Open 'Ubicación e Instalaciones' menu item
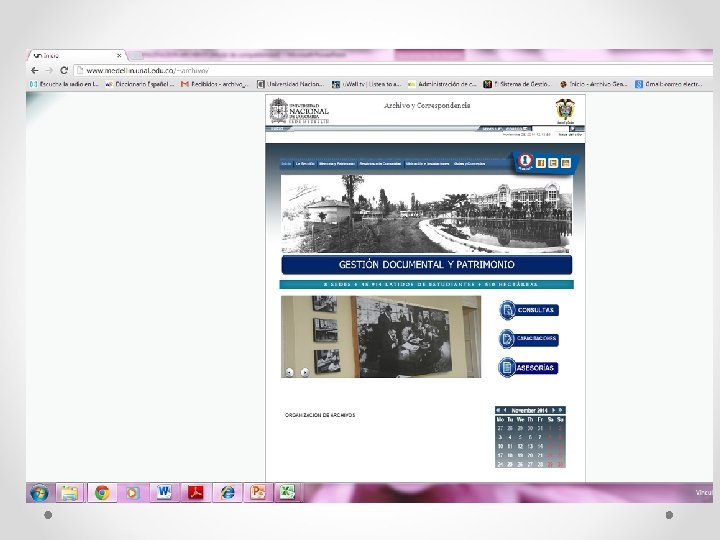The width and height of the screenshot is (720, 540). point(428,163)
